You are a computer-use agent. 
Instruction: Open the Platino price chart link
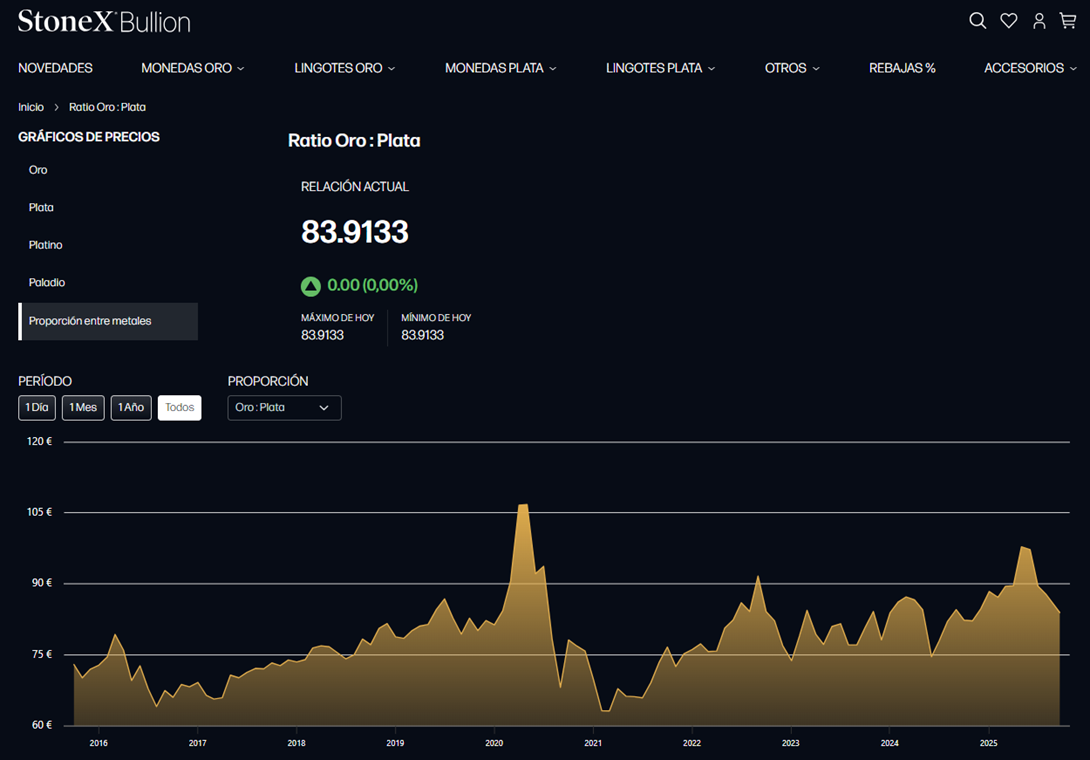(x=46, y=245)
